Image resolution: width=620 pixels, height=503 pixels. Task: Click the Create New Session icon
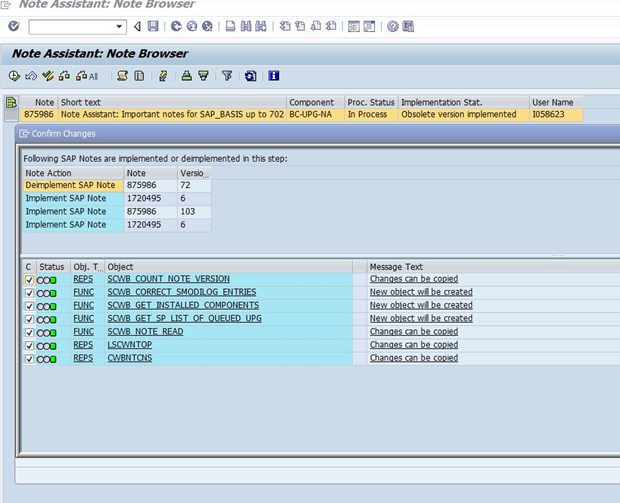pos(353,26)
